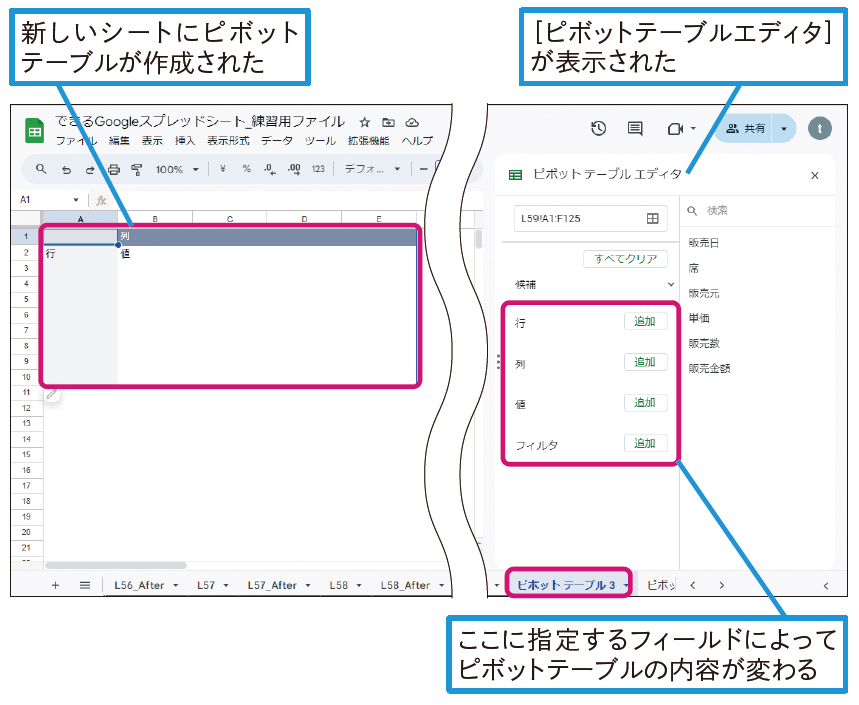This screenshot has width=859, height=705.
Task: Click 追加 next to 行
Action: (646, 321)
